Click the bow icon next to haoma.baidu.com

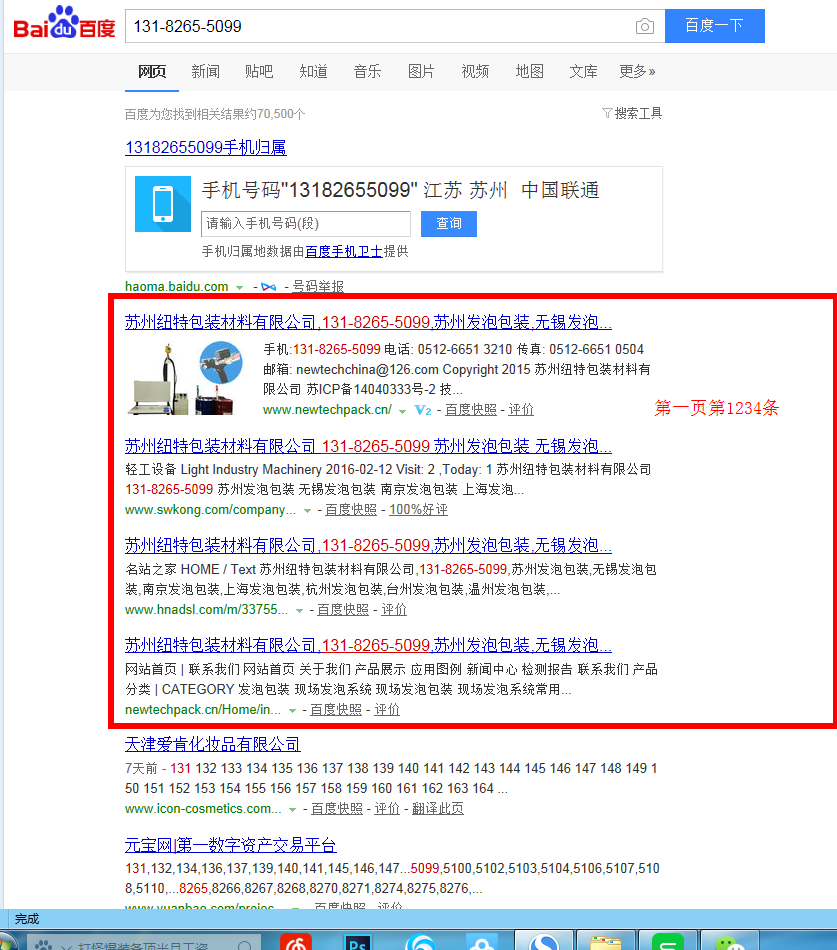coord(268,287)
